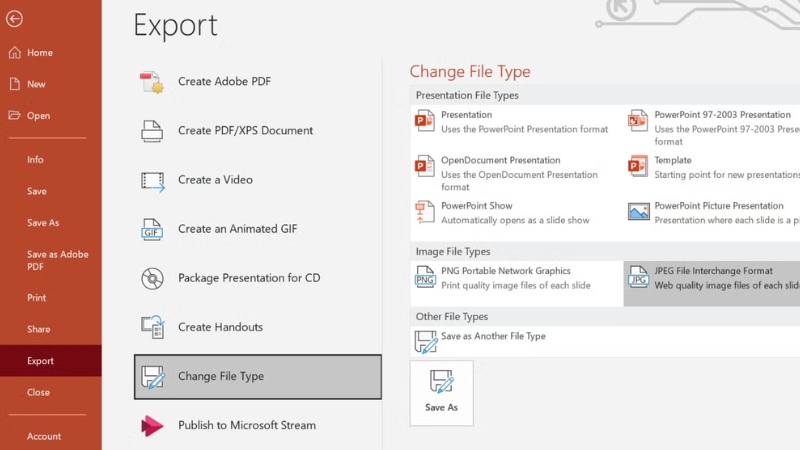
Task: Click the Animated GIF icon
Action: [152, 229]
